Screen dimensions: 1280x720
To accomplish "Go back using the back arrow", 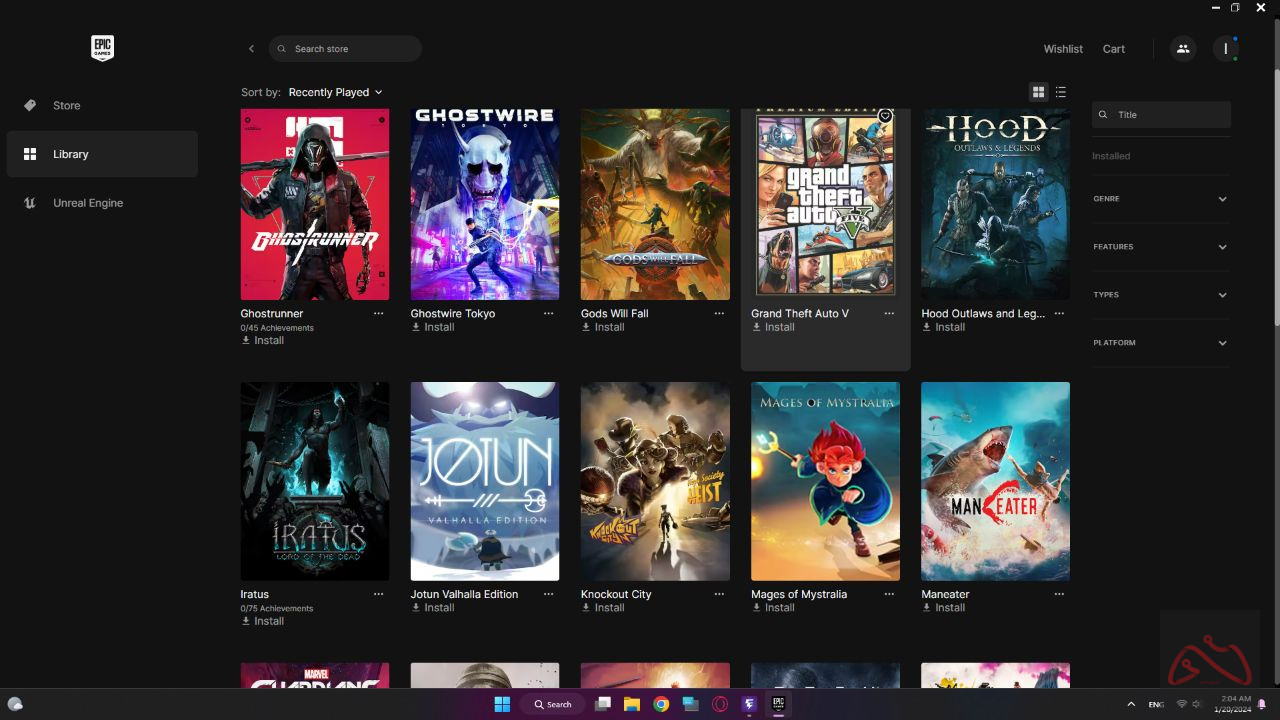I will (251, 49).
